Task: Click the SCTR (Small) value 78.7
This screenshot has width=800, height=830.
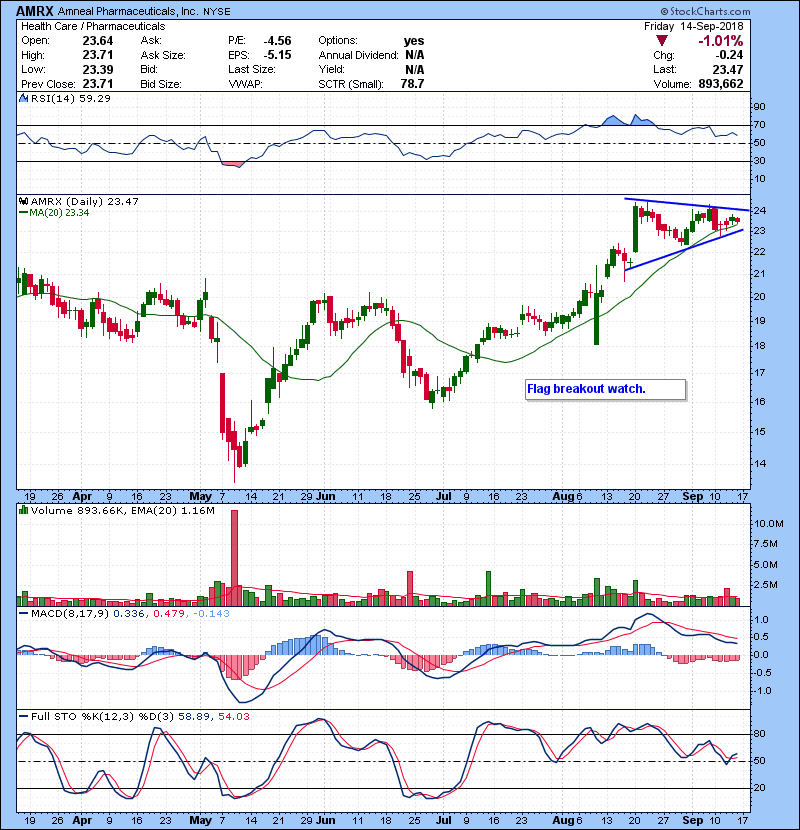Action: point(412,84)
